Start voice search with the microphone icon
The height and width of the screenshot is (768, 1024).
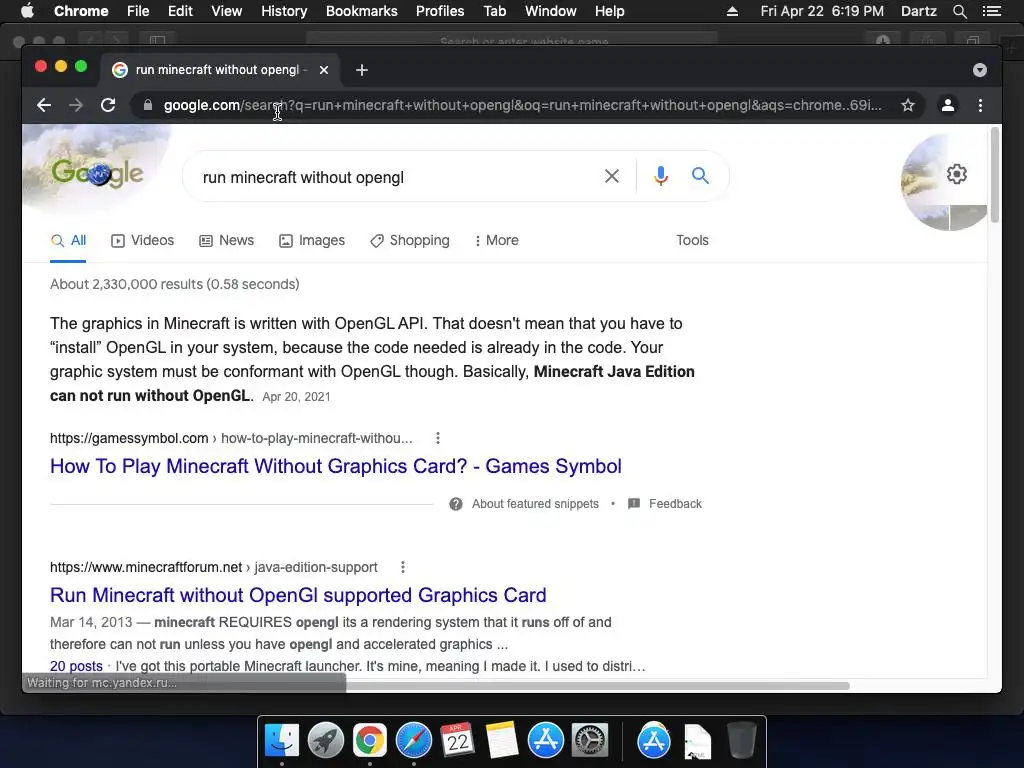tap(661, 176)
